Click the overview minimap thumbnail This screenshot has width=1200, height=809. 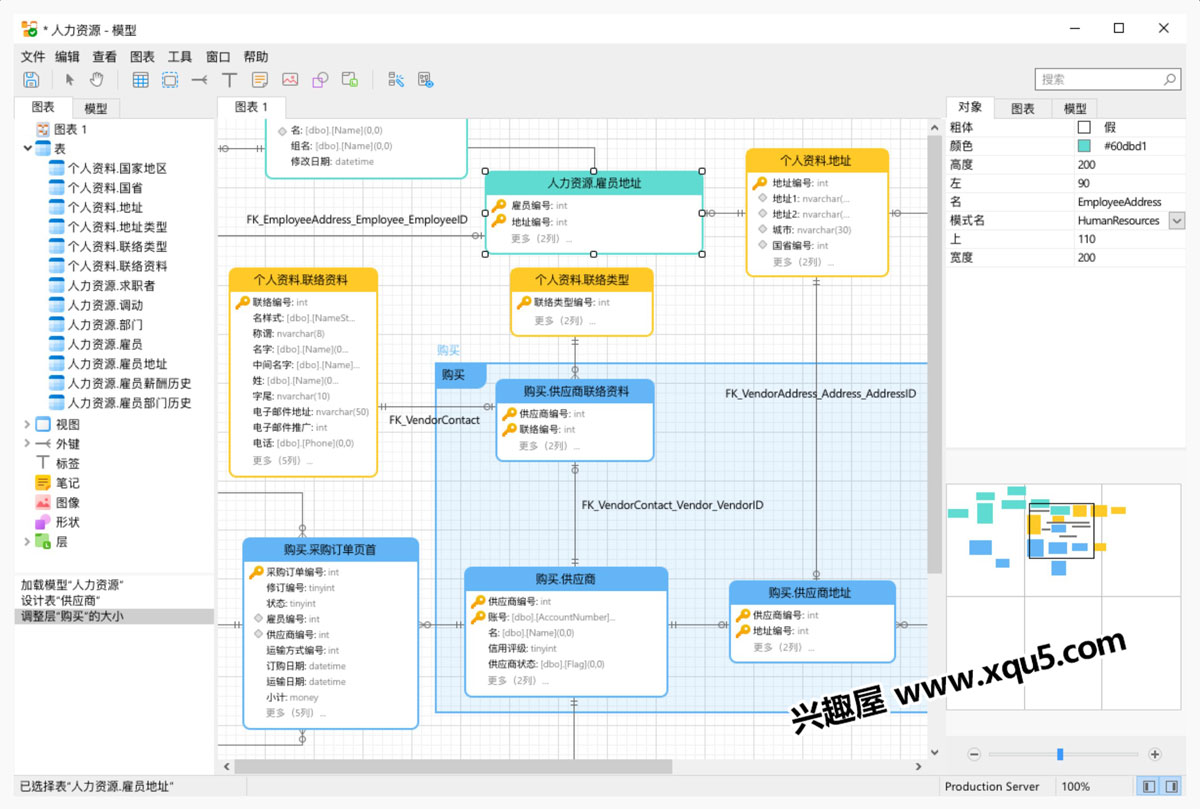pyautogui.click(x=1064, y=598)
